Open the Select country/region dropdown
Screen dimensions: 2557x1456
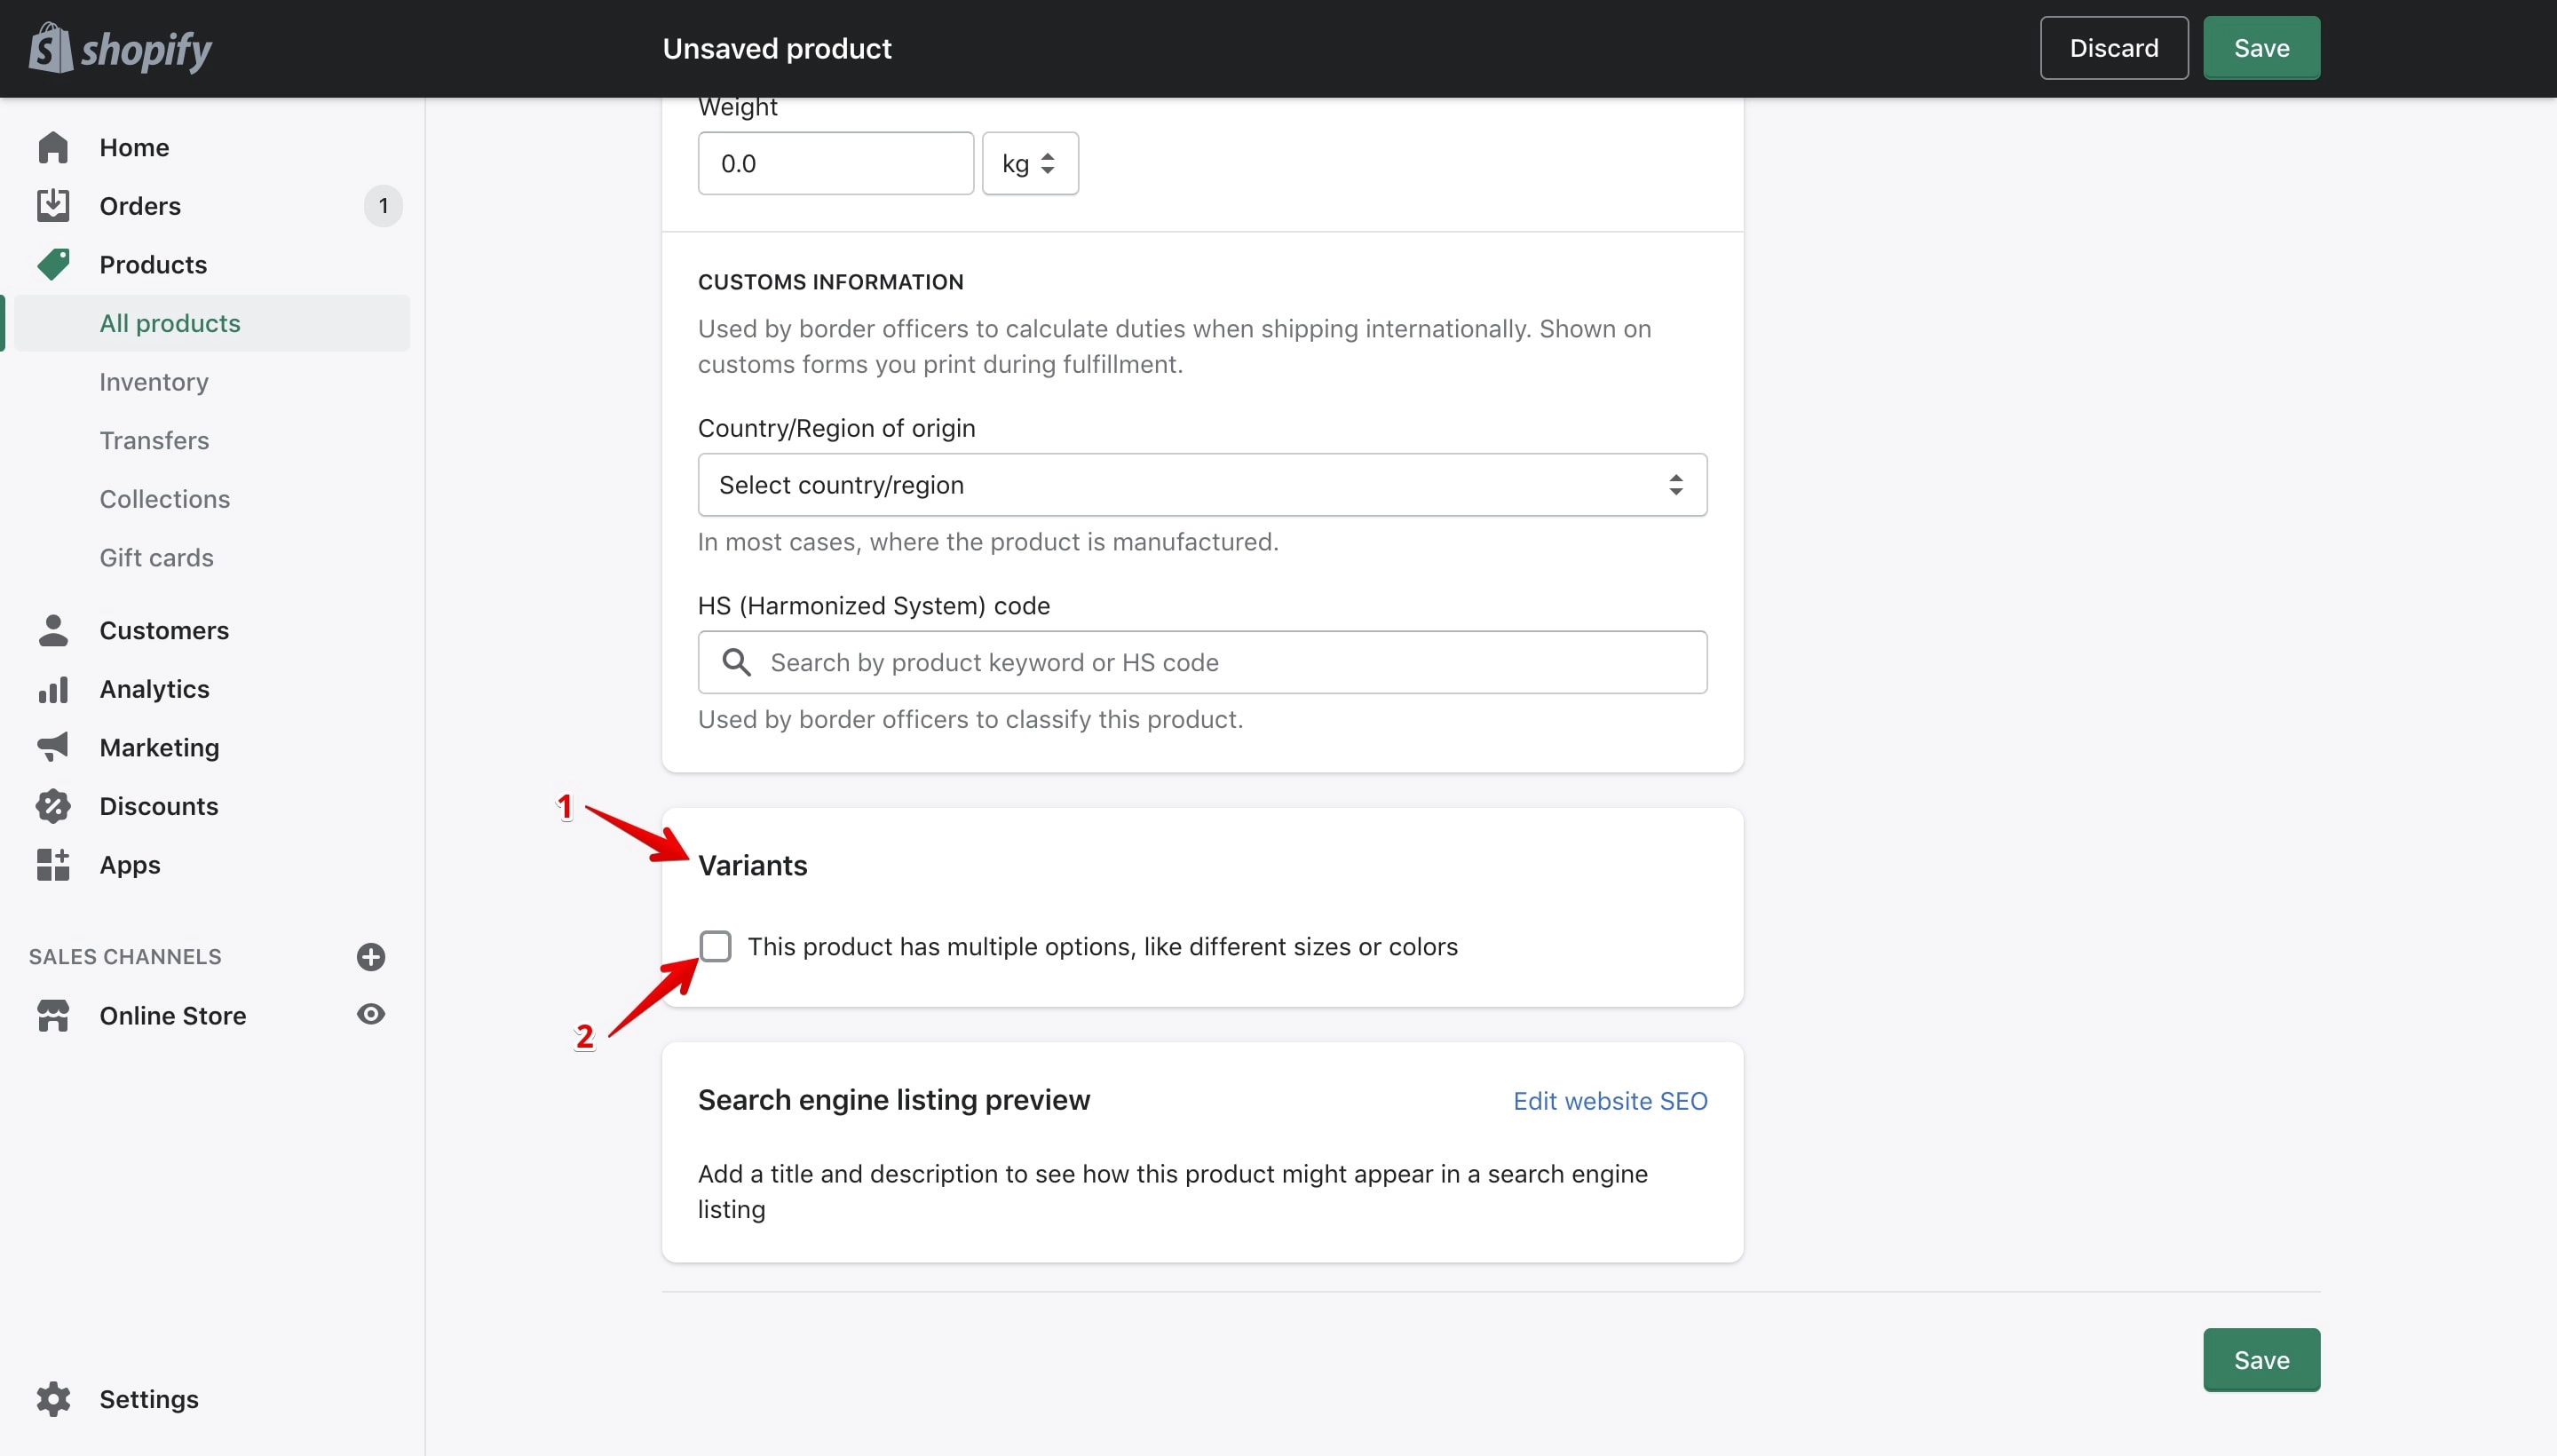point(1202,485)
